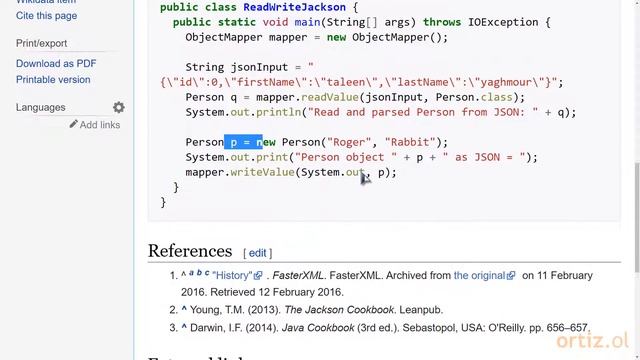Click the page vertical scrollbar thumb
640x360 pixels.
(x=637, y=217)
